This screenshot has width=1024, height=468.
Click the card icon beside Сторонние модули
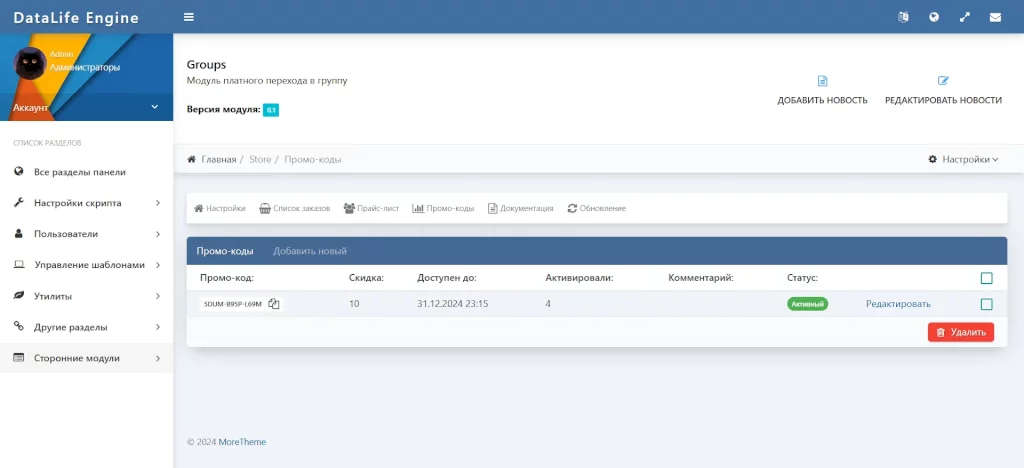18,358
